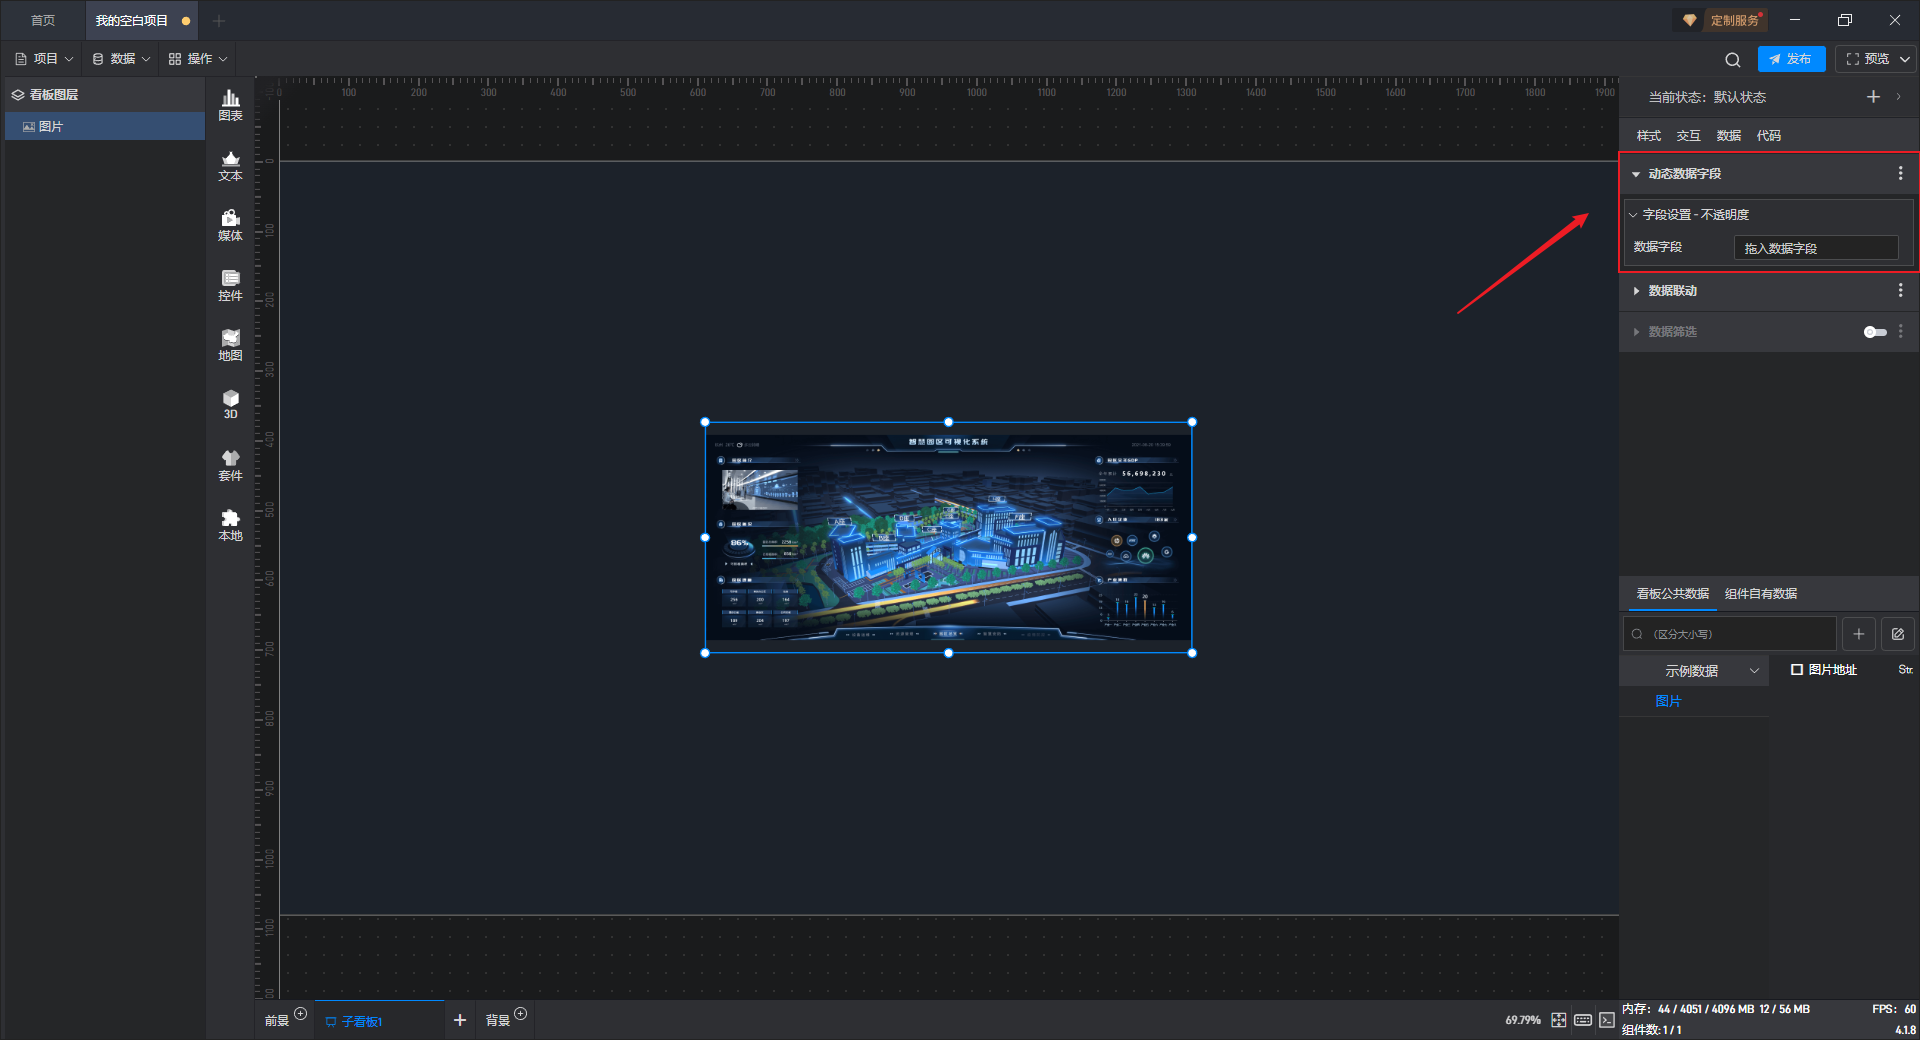
Task: Expand the state list chevron next to plus
Action: [1898, 97]
